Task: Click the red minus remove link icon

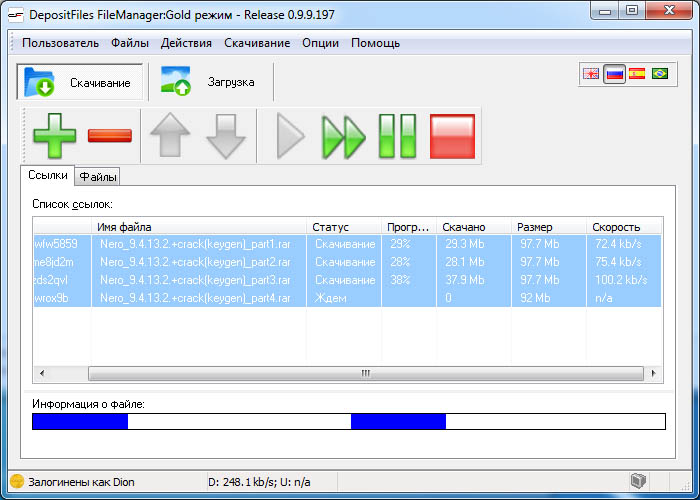Action: (110, 136)
